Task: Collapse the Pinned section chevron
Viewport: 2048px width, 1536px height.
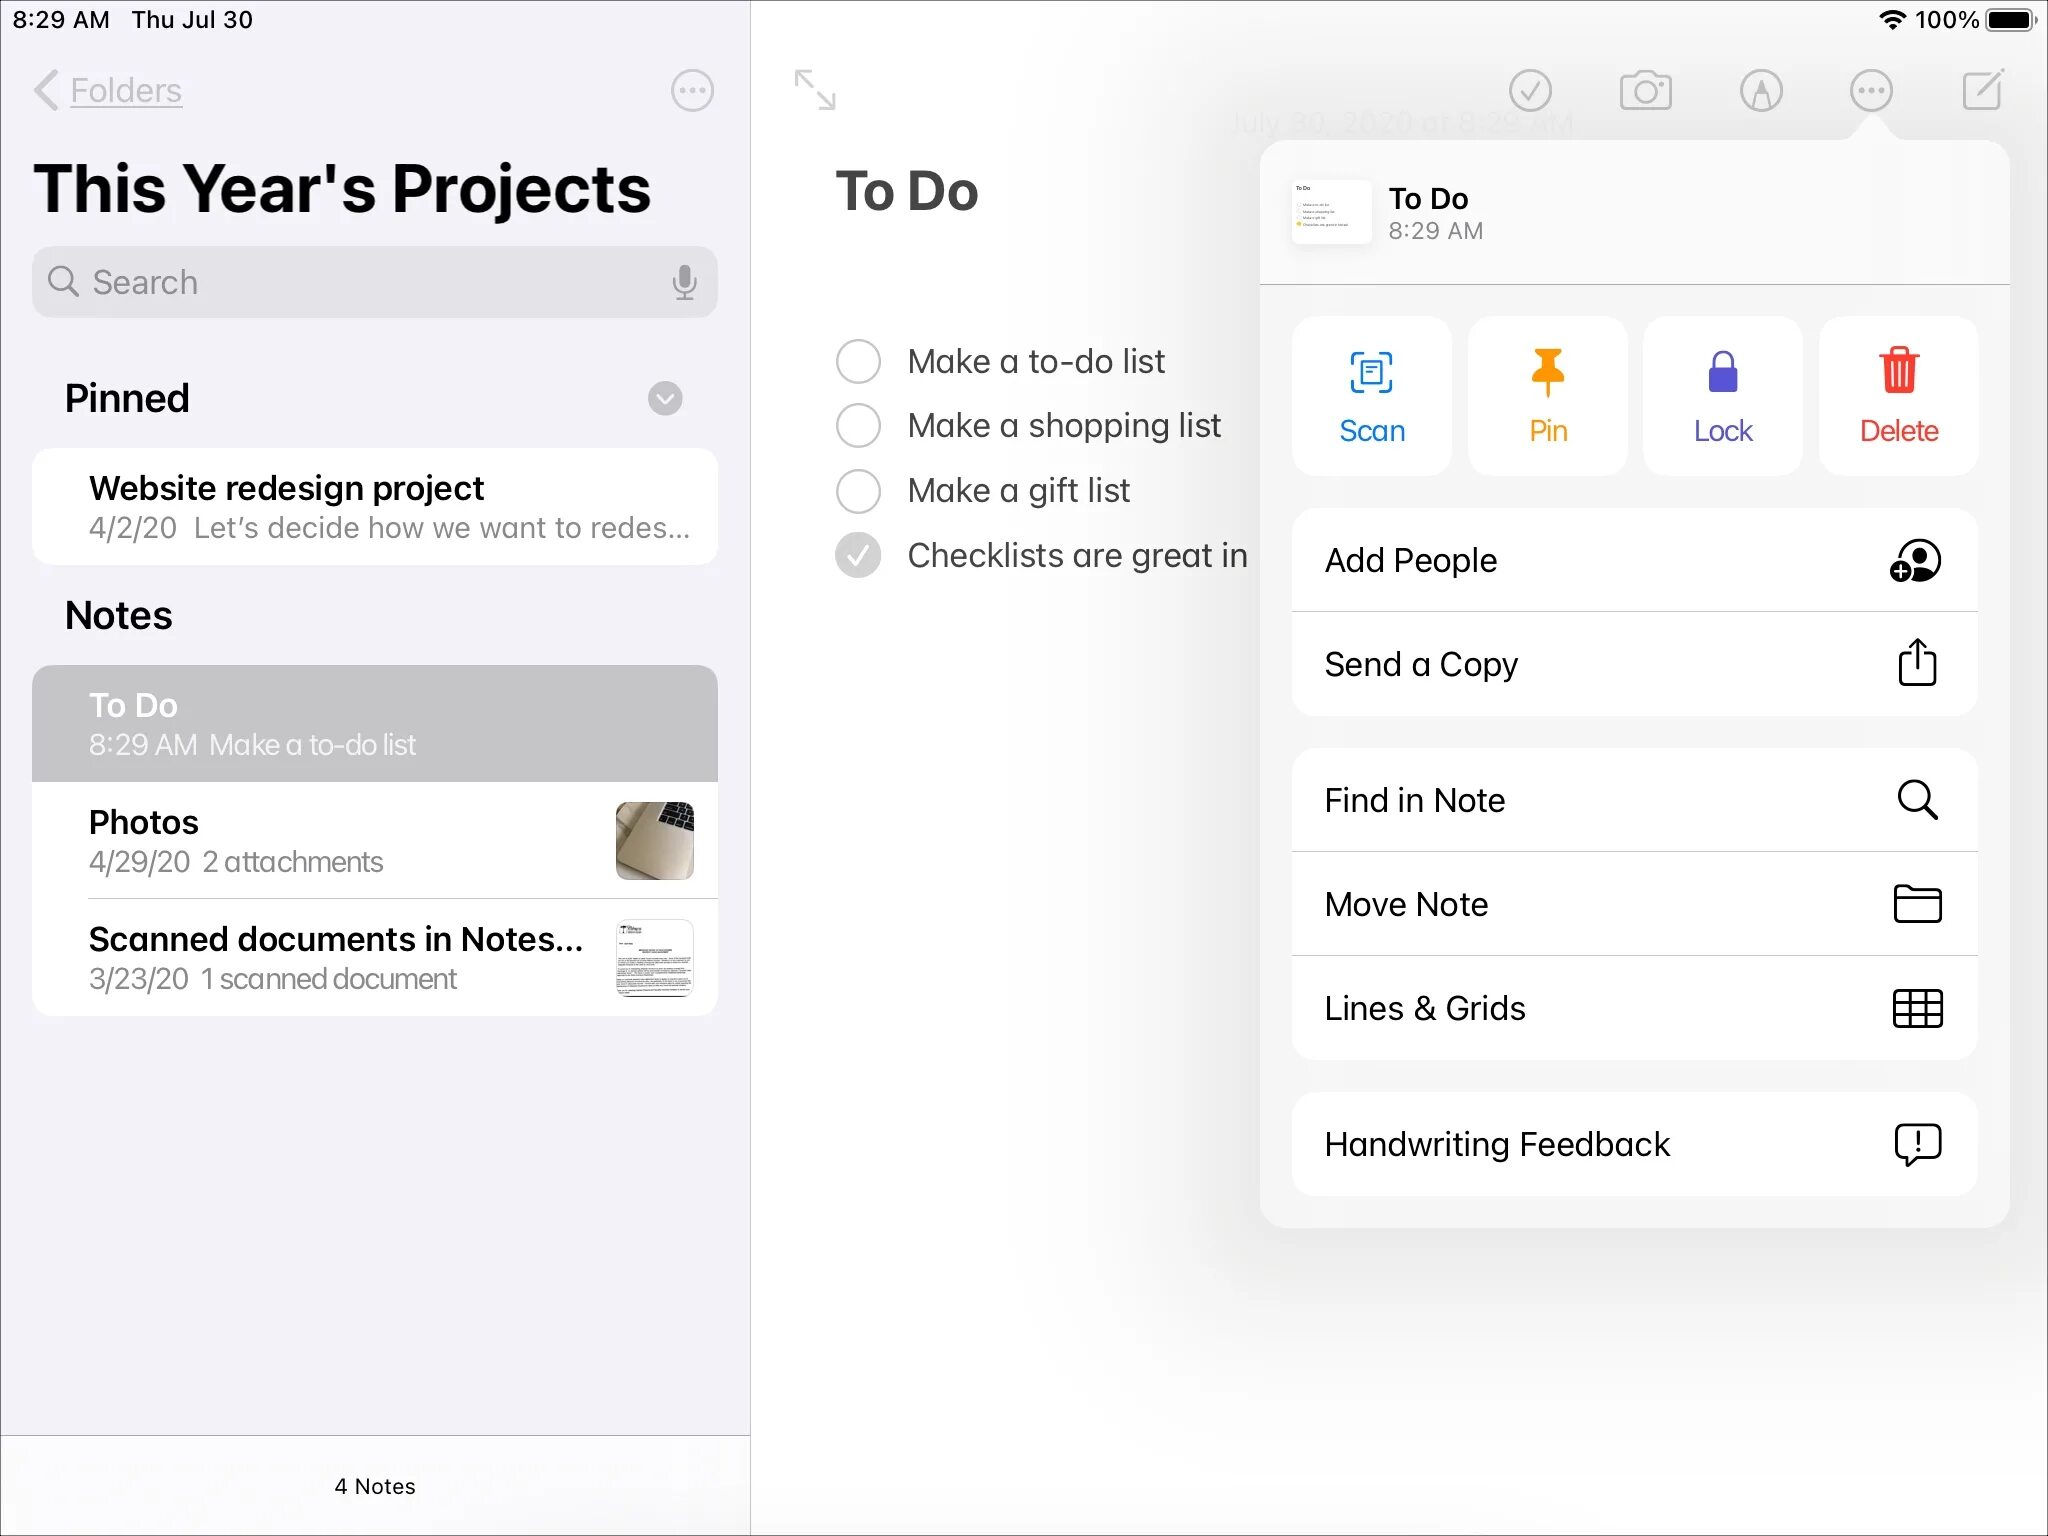Action: 665,398
